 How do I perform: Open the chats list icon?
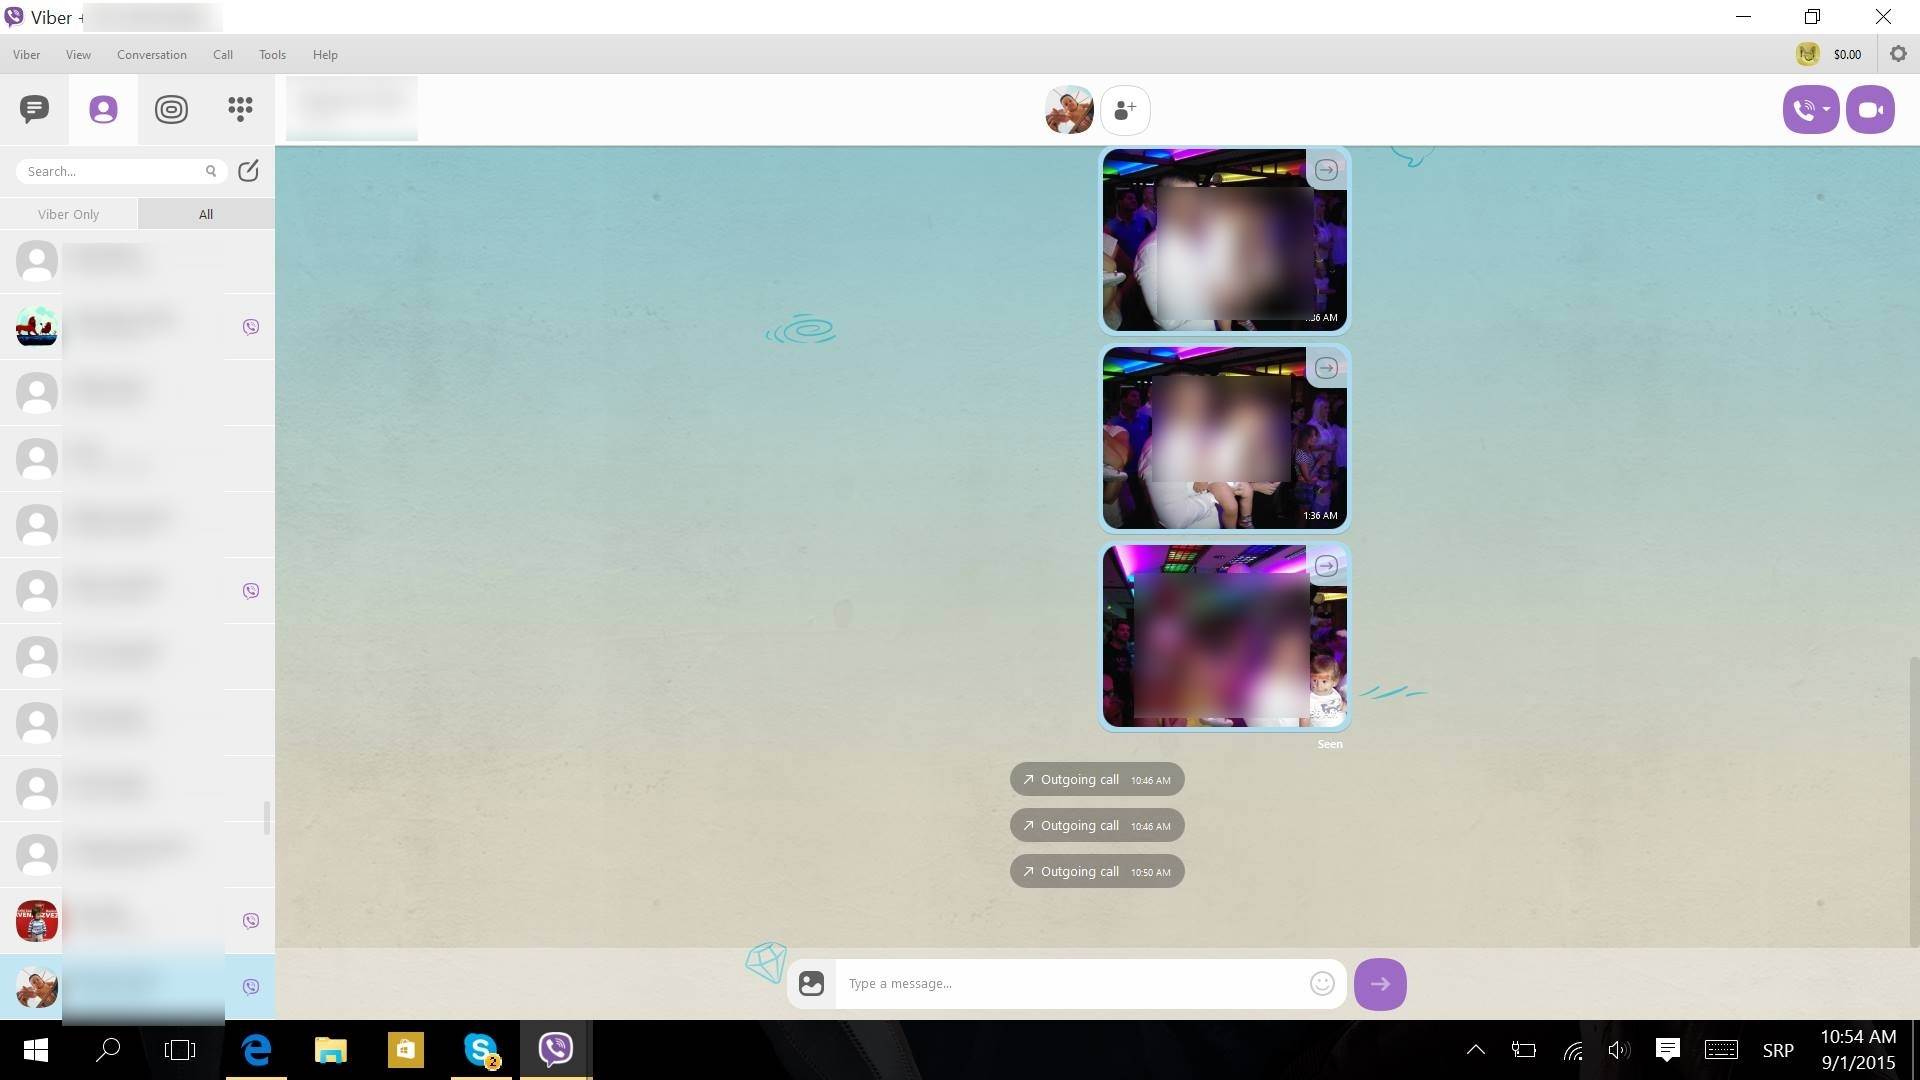pyautogui.click(x=34, y=109)
